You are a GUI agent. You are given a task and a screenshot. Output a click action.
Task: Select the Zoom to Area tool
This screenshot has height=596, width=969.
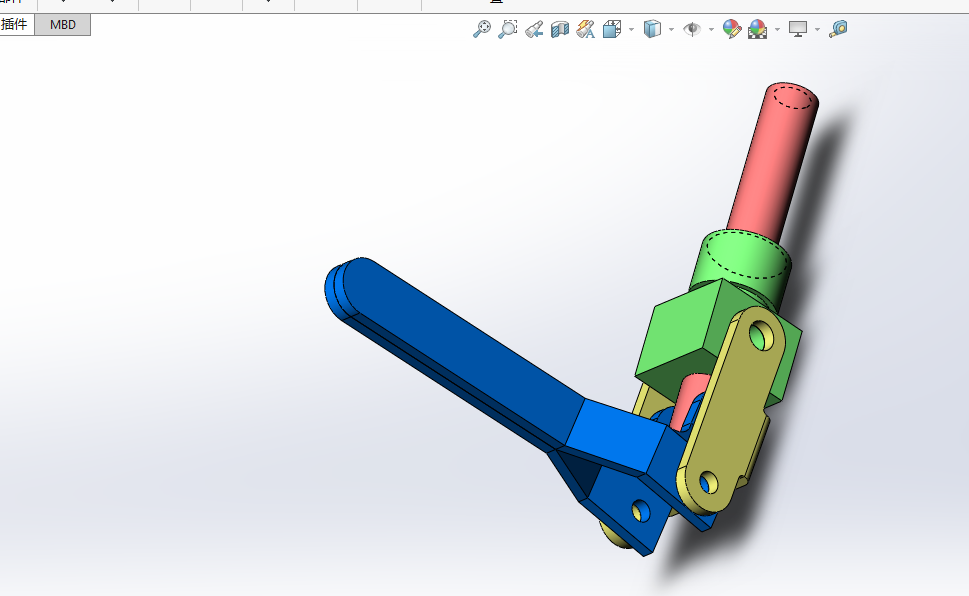click(507, 28)
